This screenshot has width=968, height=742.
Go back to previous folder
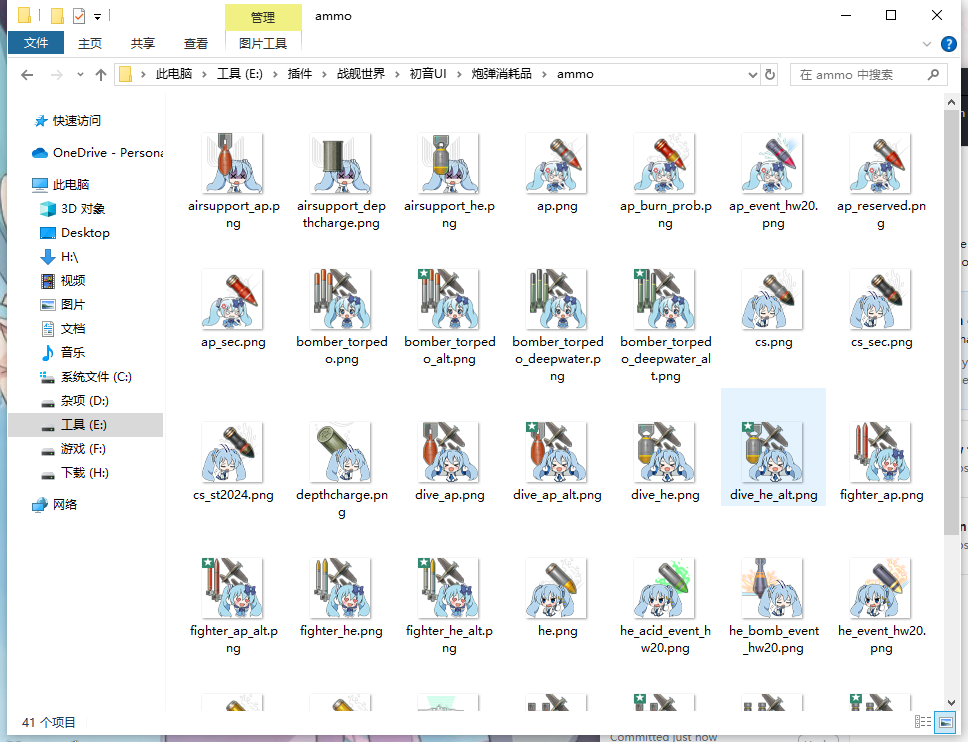(27, 75)
